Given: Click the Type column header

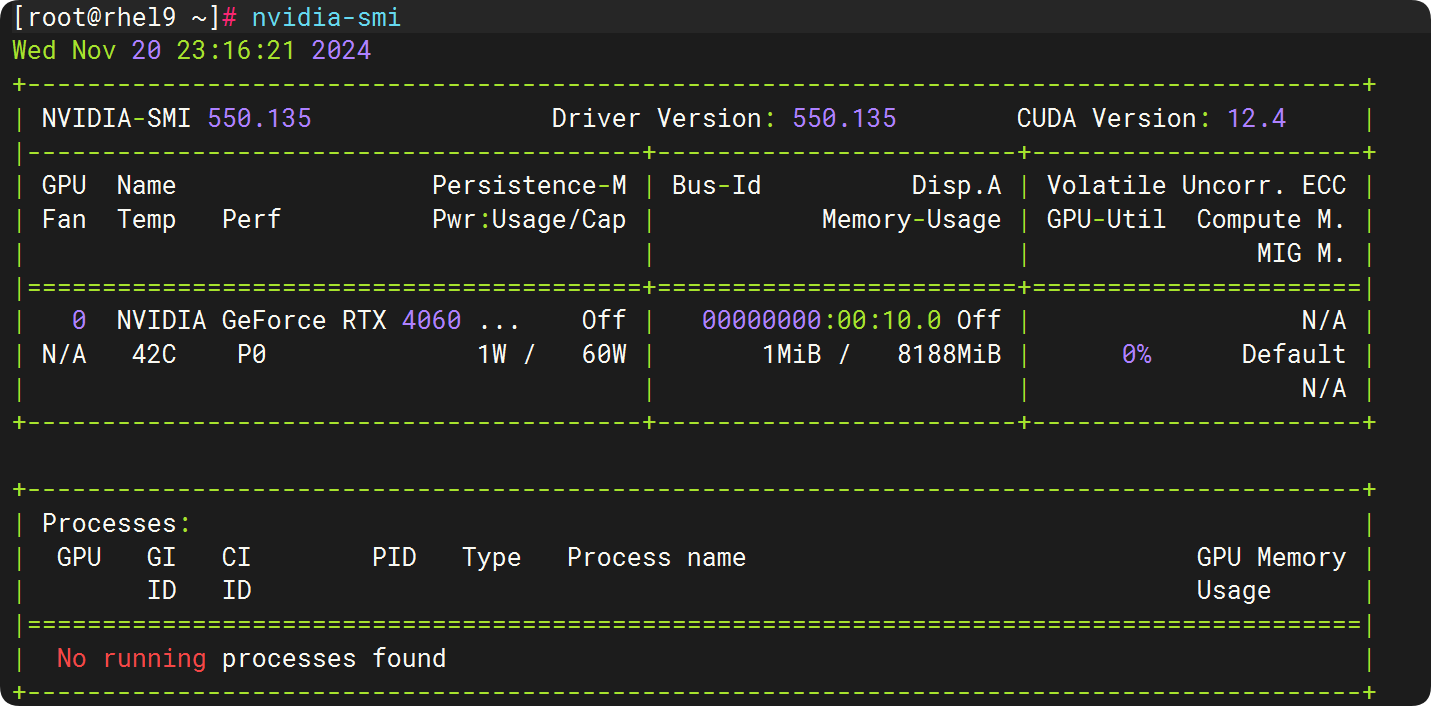Looking at the screenshot, I should (x=491, y=557).
